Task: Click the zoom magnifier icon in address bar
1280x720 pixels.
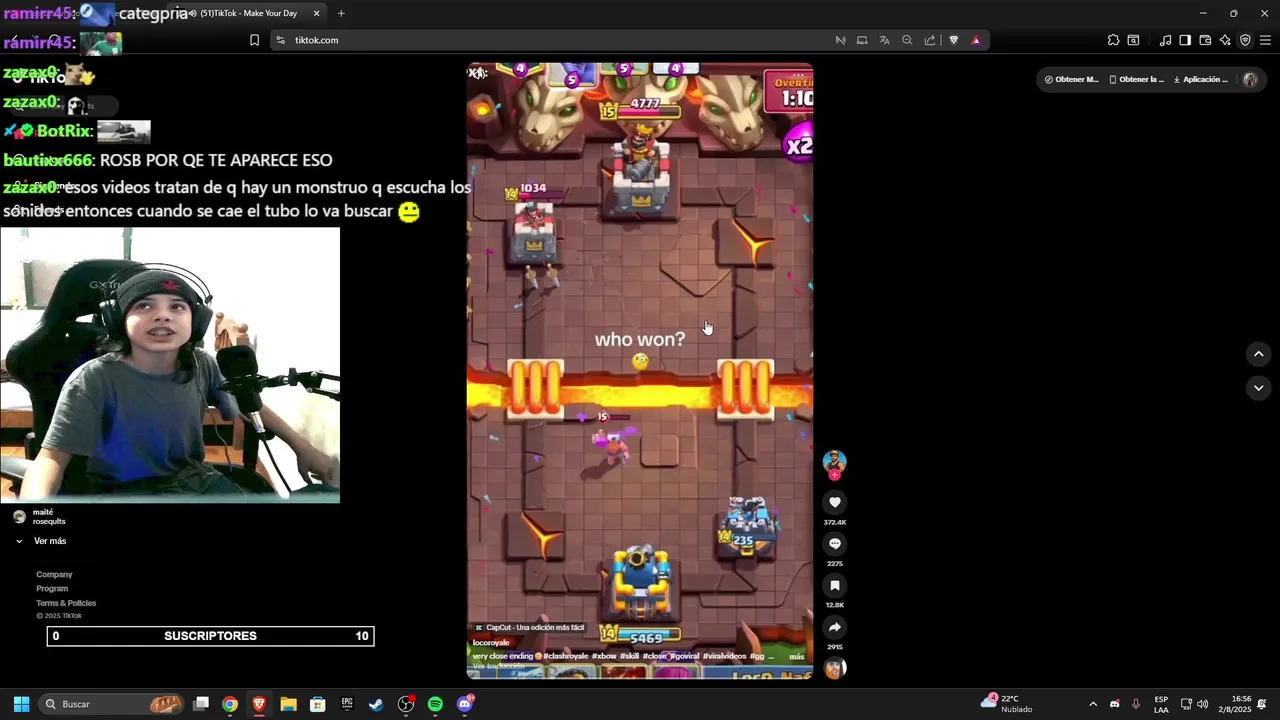Action: point(907,40)
